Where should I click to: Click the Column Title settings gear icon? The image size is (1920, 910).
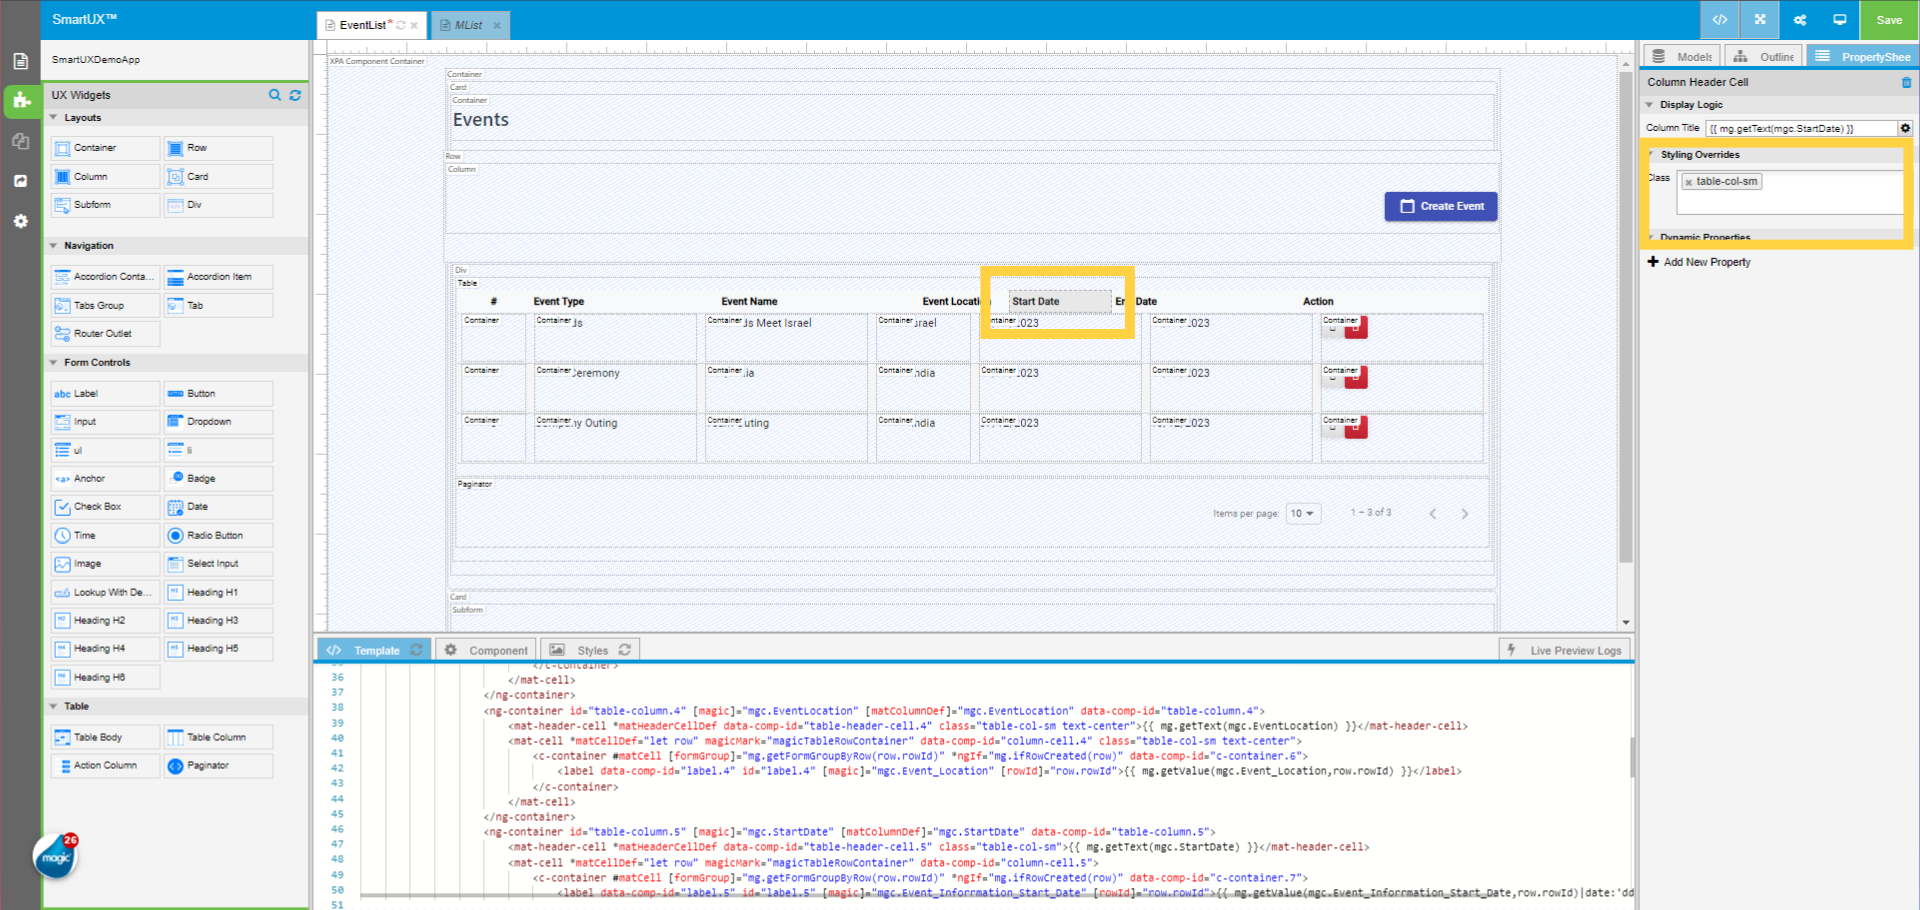(x=1906, y=128)
